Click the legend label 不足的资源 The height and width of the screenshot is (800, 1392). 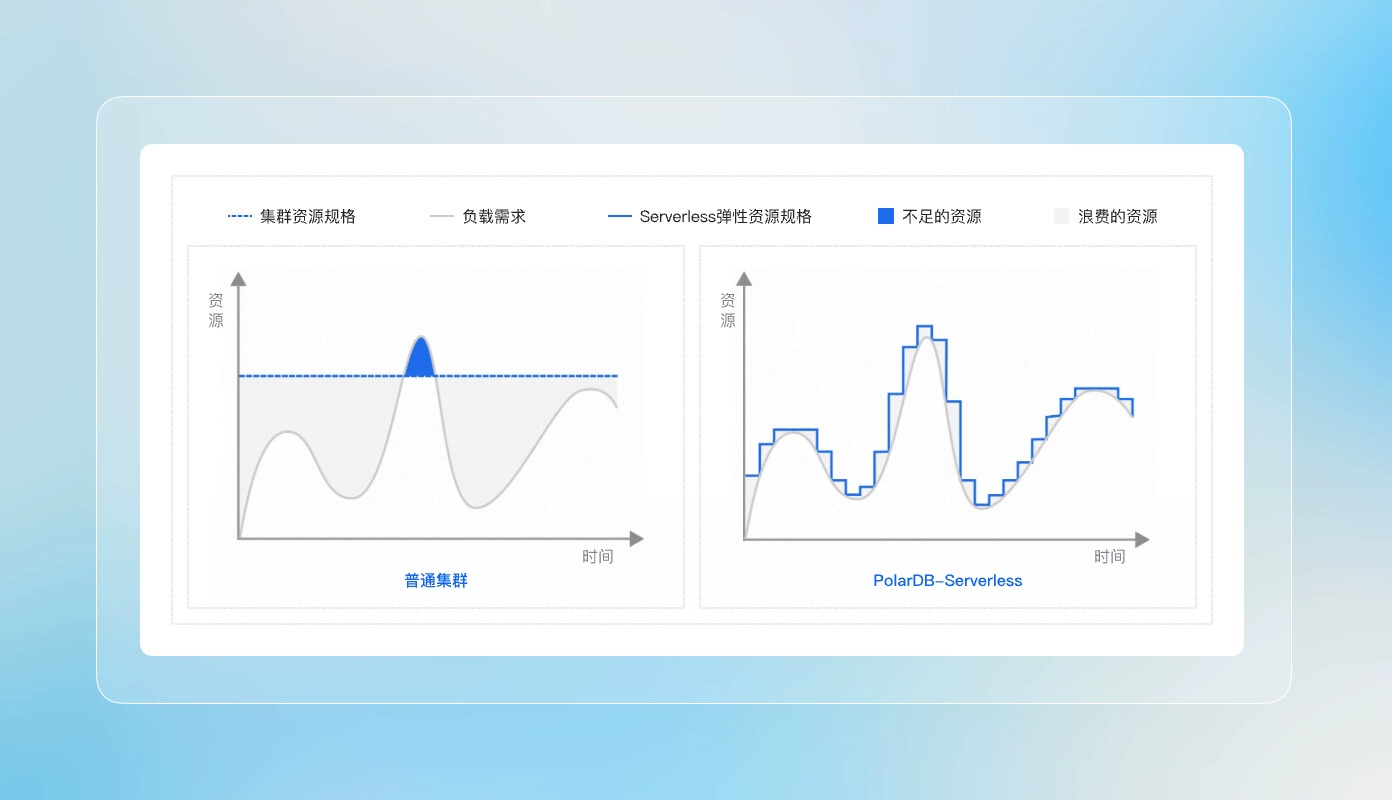click(942, 216)
